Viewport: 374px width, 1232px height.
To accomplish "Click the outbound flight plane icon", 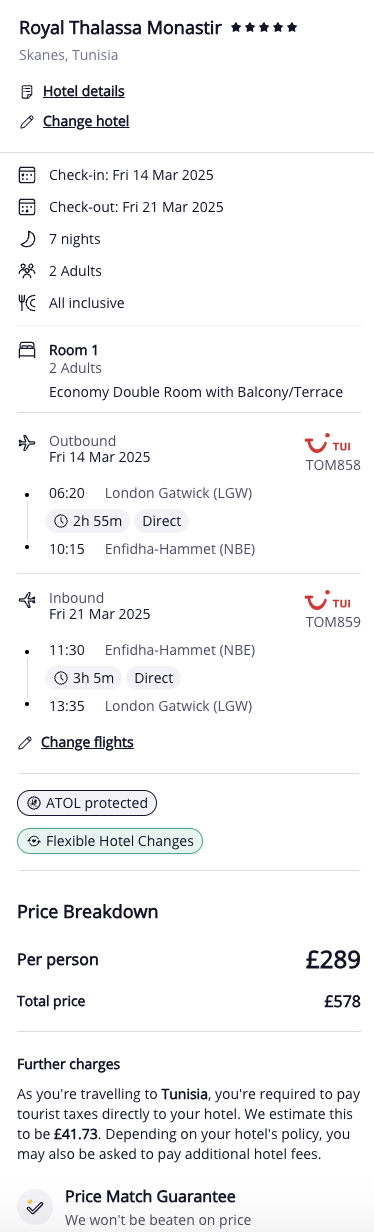I will click(27, 442).
